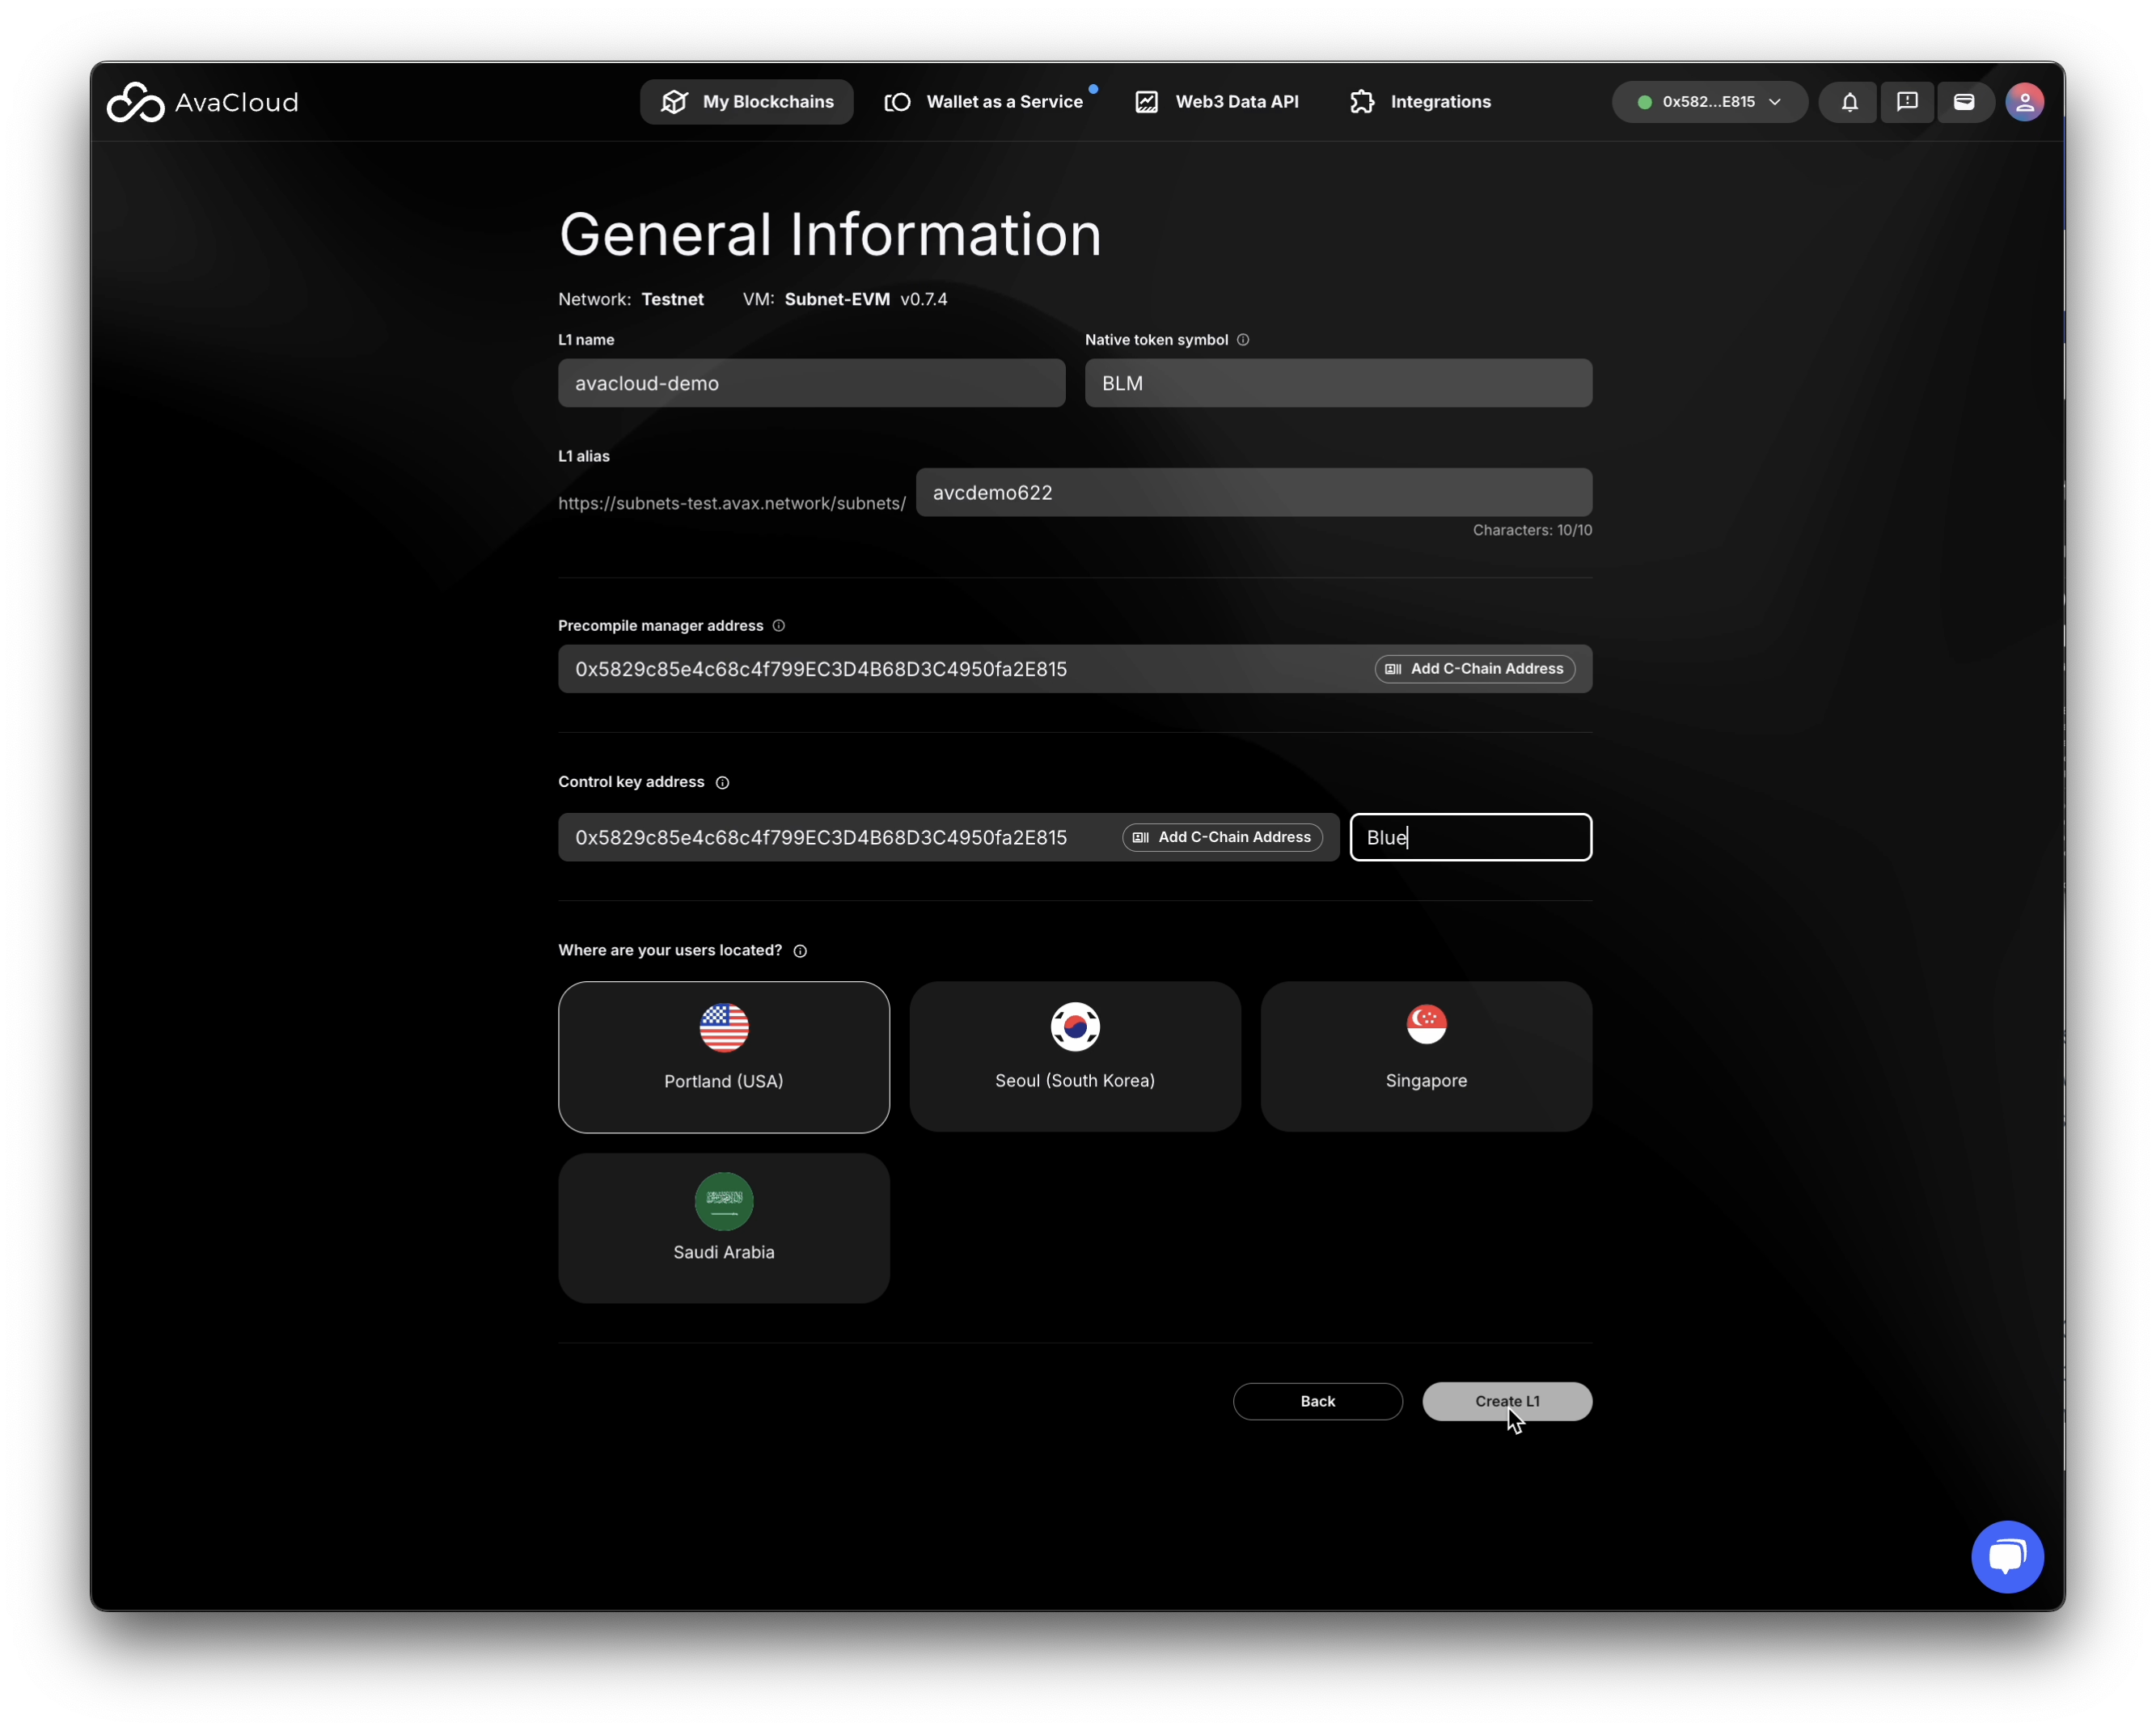Image resolution: width=2156 pixels, height=1731 pixels.
Task: Click Add C-Chain Address in precompile field
Action: click(1474, 669)
